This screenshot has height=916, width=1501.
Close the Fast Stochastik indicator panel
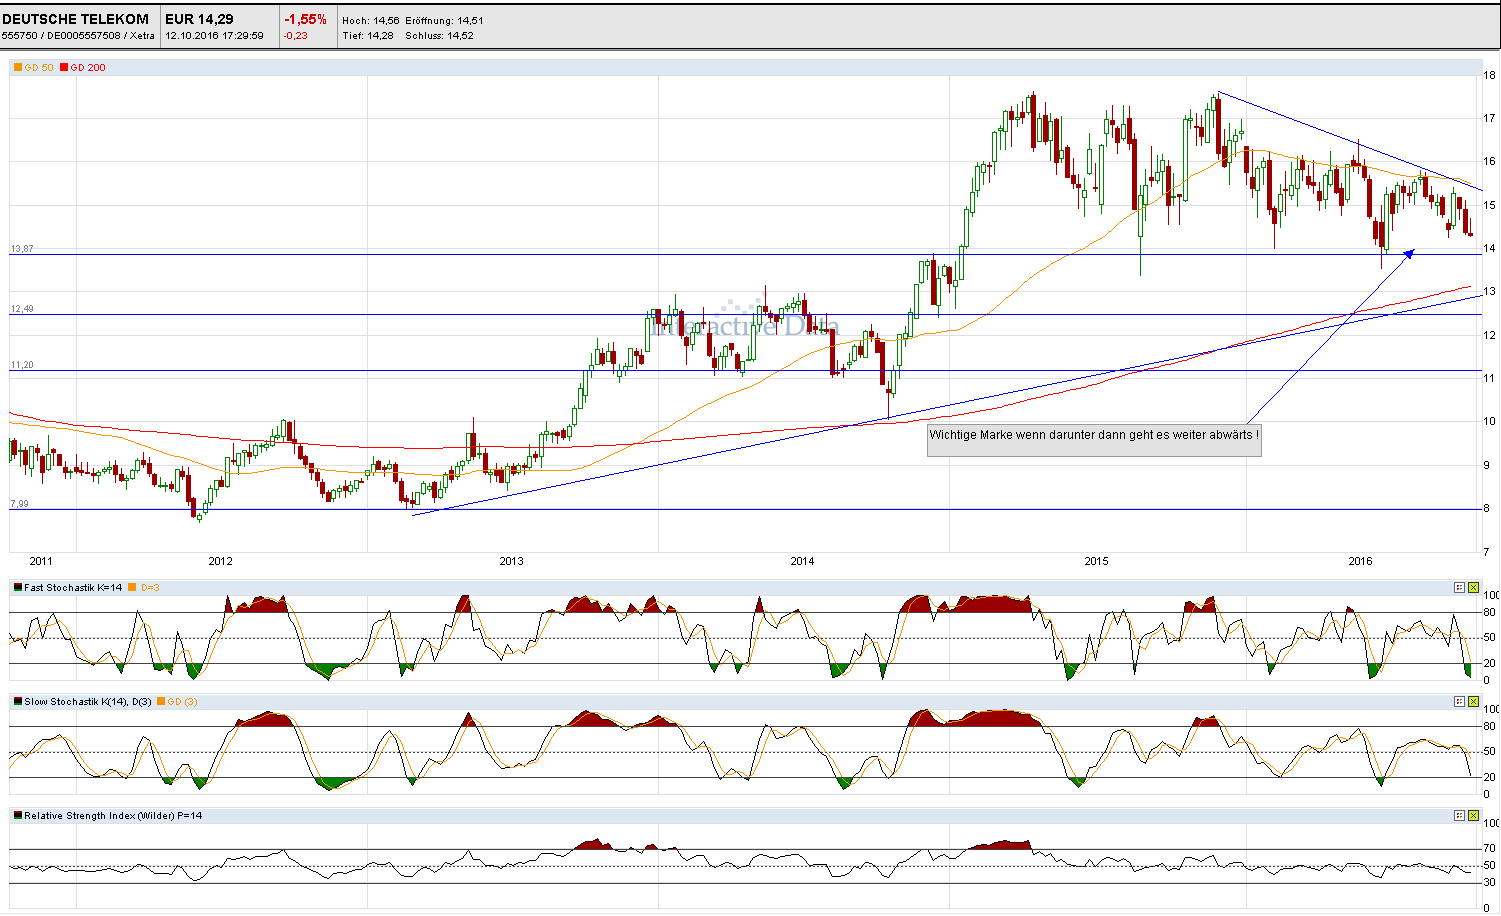[1473, 588]
